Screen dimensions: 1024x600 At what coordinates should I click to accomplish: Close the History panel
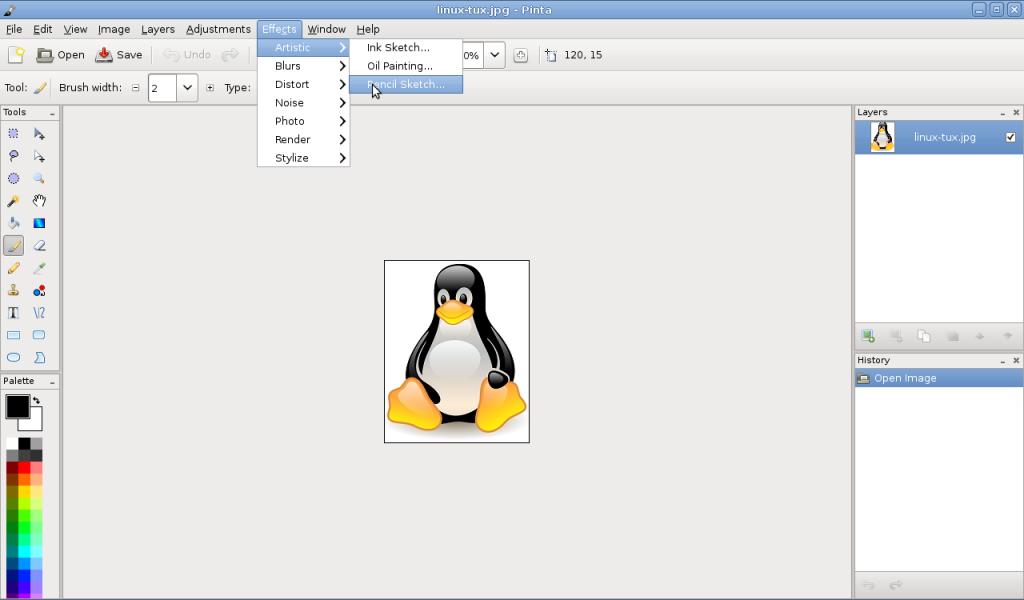(1016, 360)
